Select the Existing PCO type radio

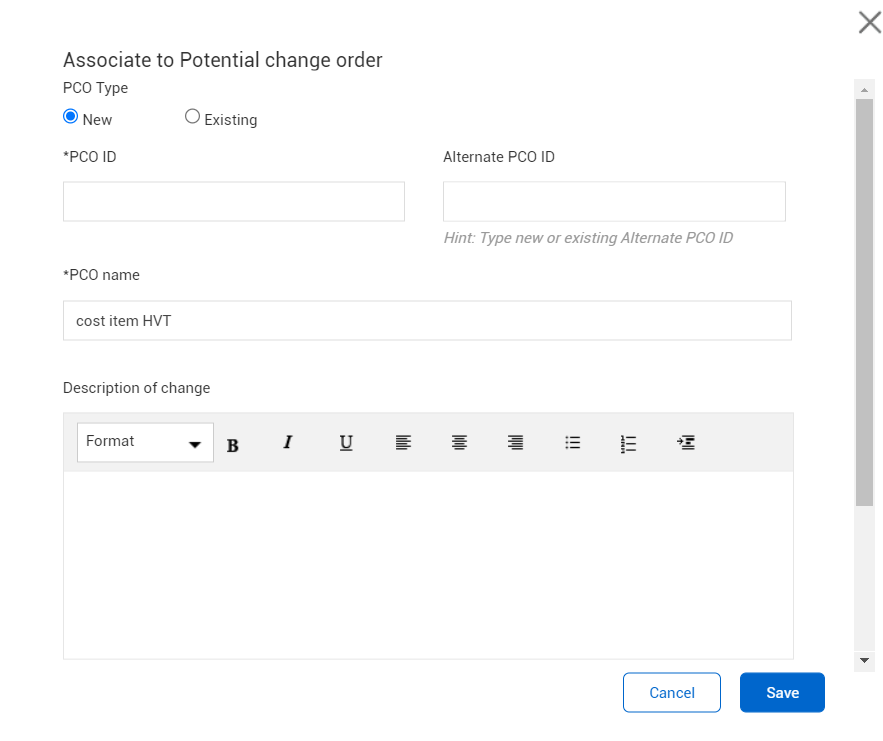(192, 117)
